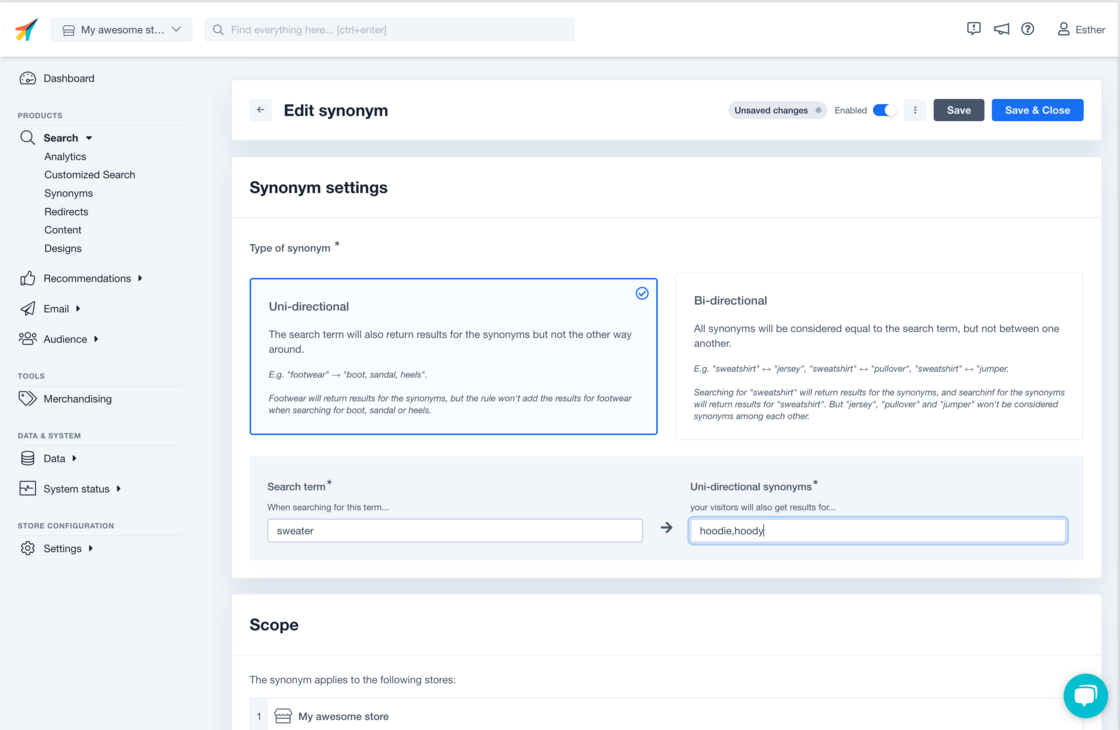1120x730 pixels.
Task: Open the My awesome store switcher dropdown
Action: (121, 29)
